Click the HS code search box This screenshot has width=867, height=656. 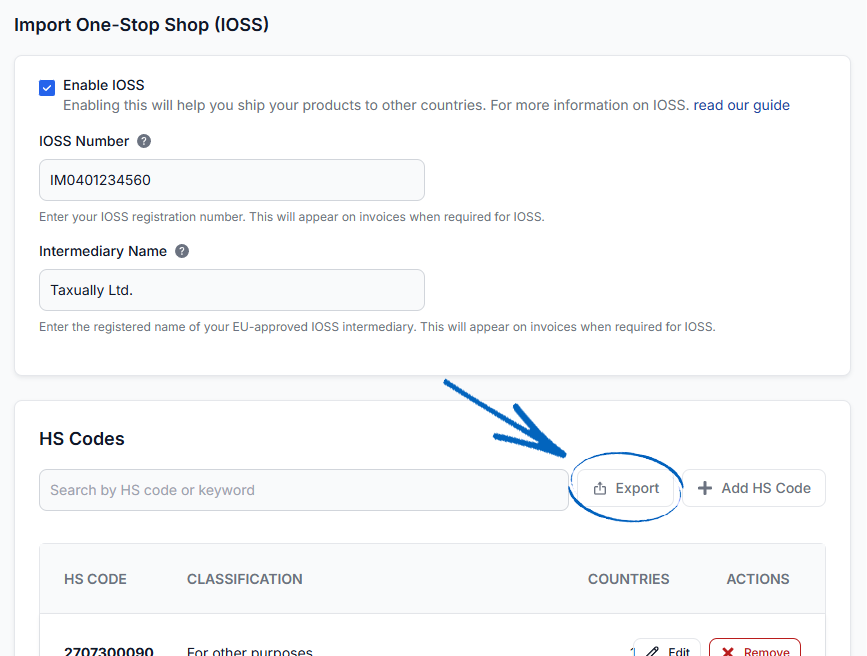[x=304, y=490]
